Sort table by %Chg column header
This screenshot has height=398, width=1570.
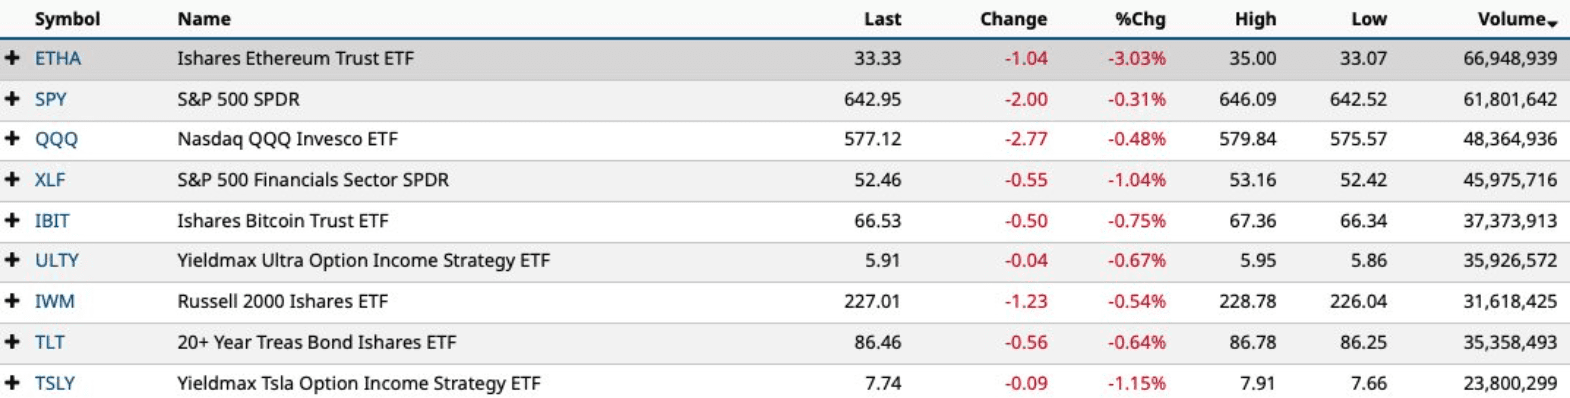(x=1140, y=19)
